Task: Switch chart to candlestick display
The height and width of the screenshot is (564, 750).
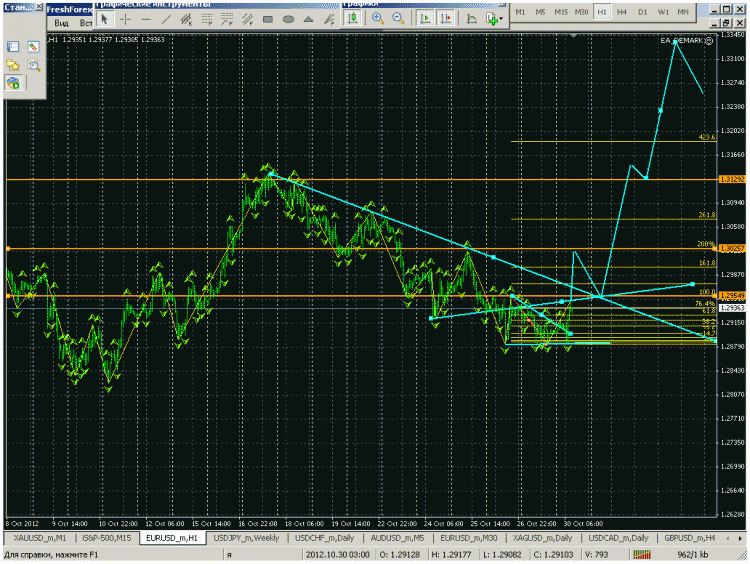Action: [x=353, y=18]
